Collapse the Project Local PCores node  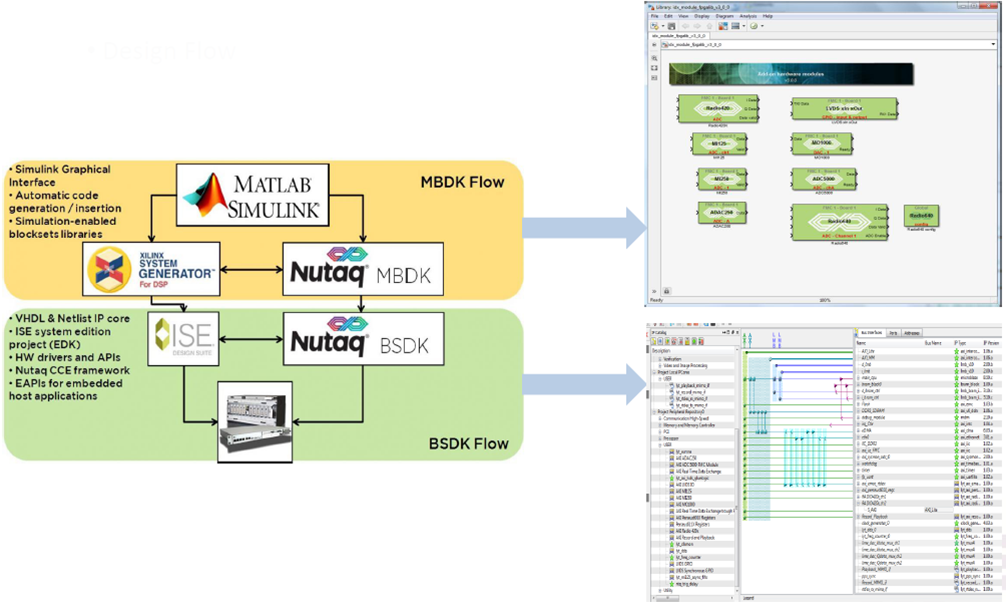click(x=654, y=372)
